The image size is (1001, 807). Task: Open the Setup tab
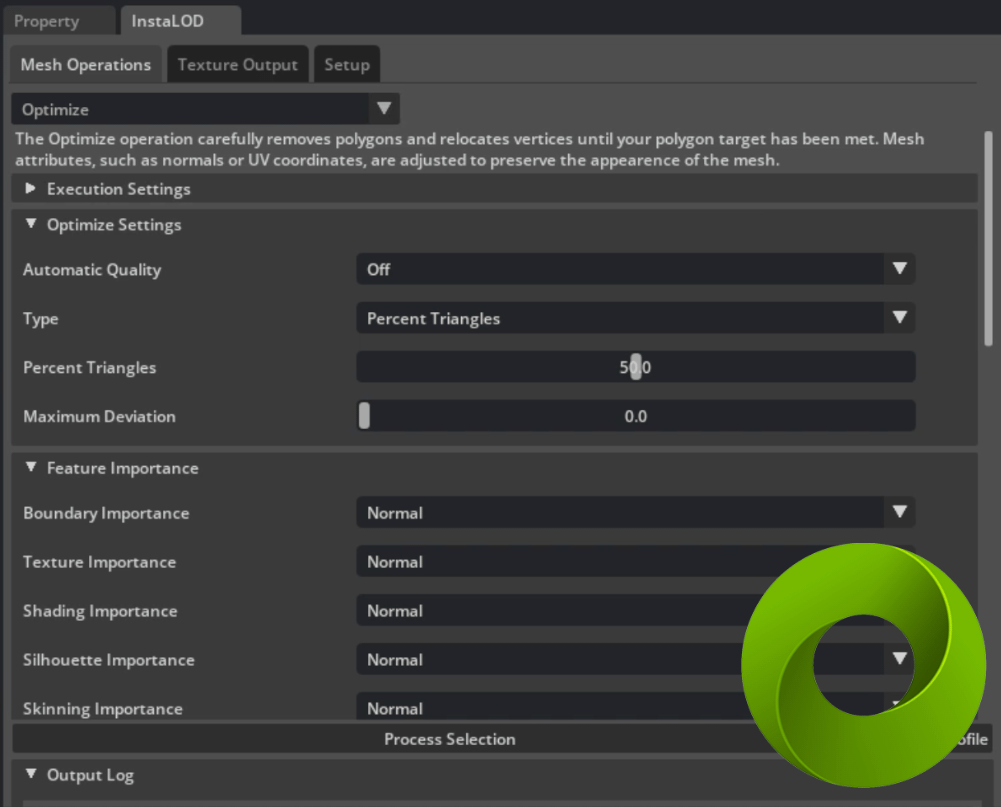(347, 64)
